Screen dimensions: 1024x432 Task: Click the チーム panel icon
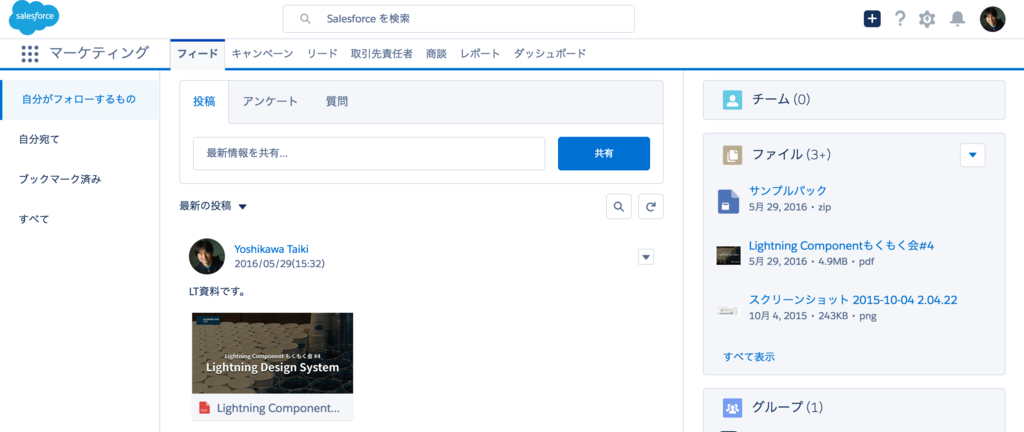pos(732,100)
